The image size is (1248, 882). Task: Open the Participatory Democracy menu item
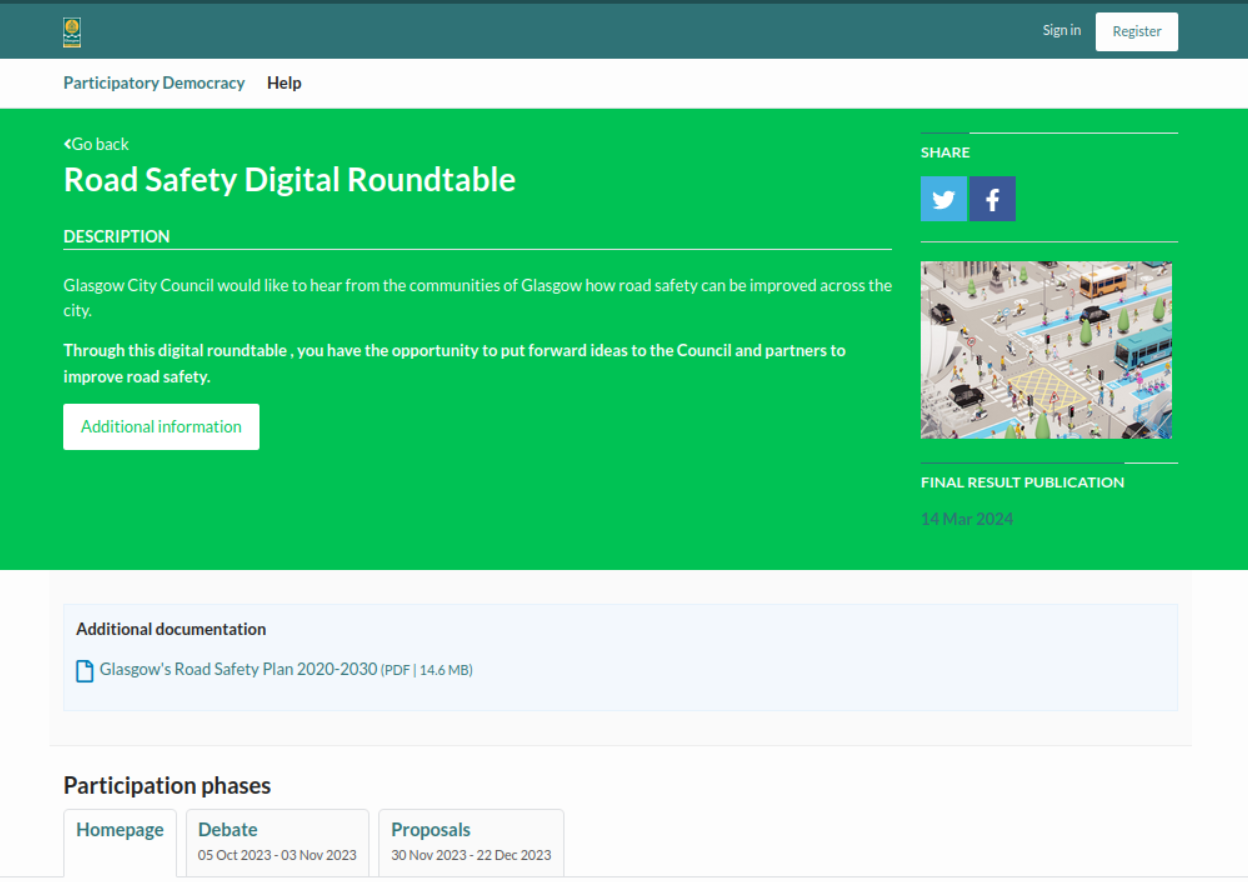[154, 83]
